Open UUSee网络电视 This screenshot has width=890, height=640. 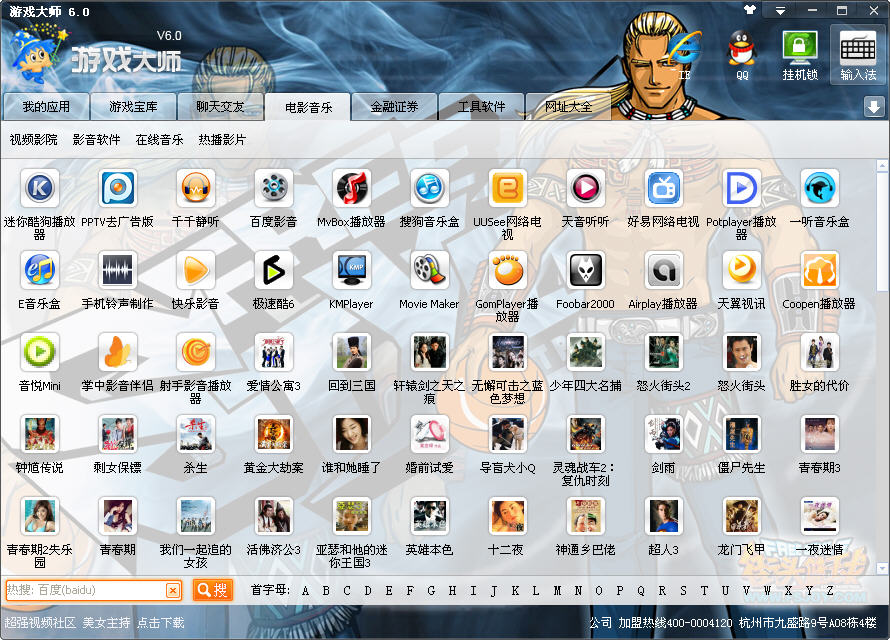tap(507, 188)
